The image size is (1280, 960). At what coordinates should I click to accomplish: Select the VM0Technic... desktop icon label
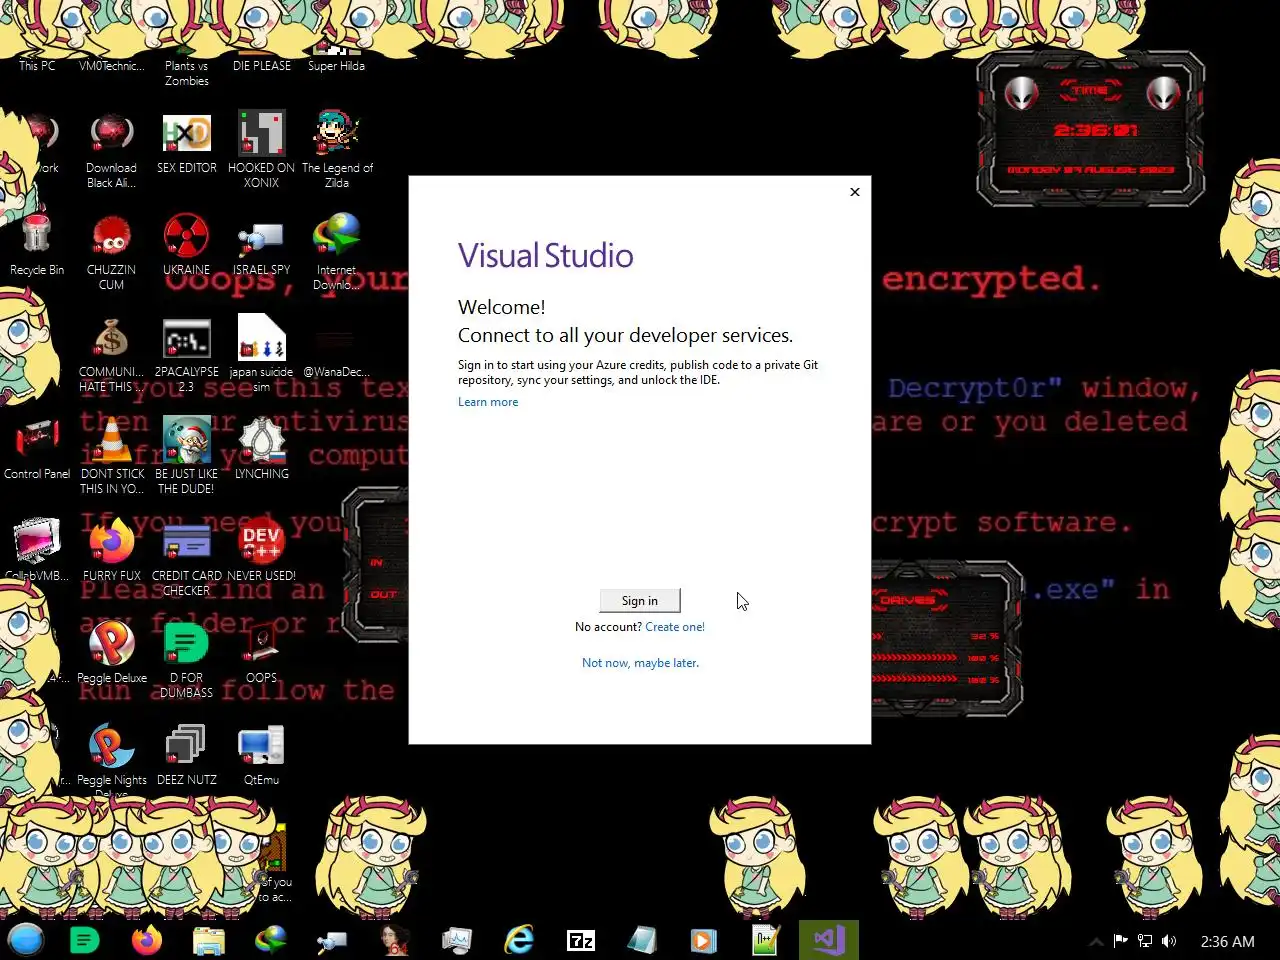[x=111, y=66]
